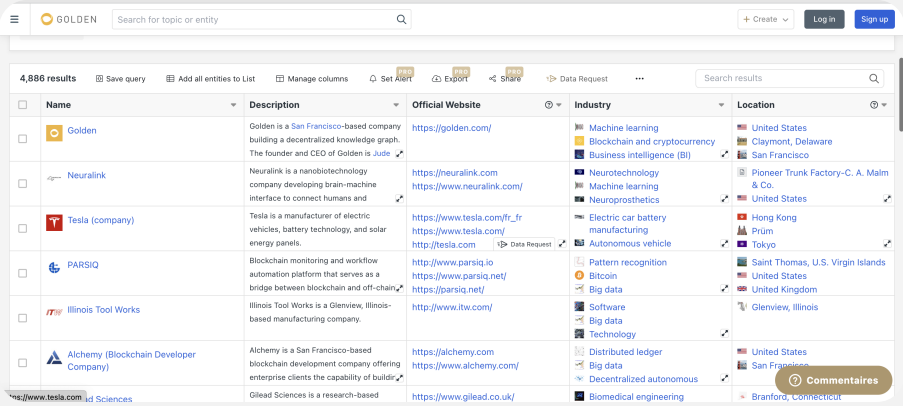The image size is (903, 406).
Task: Click the magnifier icon in topic search
Action: 401,19
